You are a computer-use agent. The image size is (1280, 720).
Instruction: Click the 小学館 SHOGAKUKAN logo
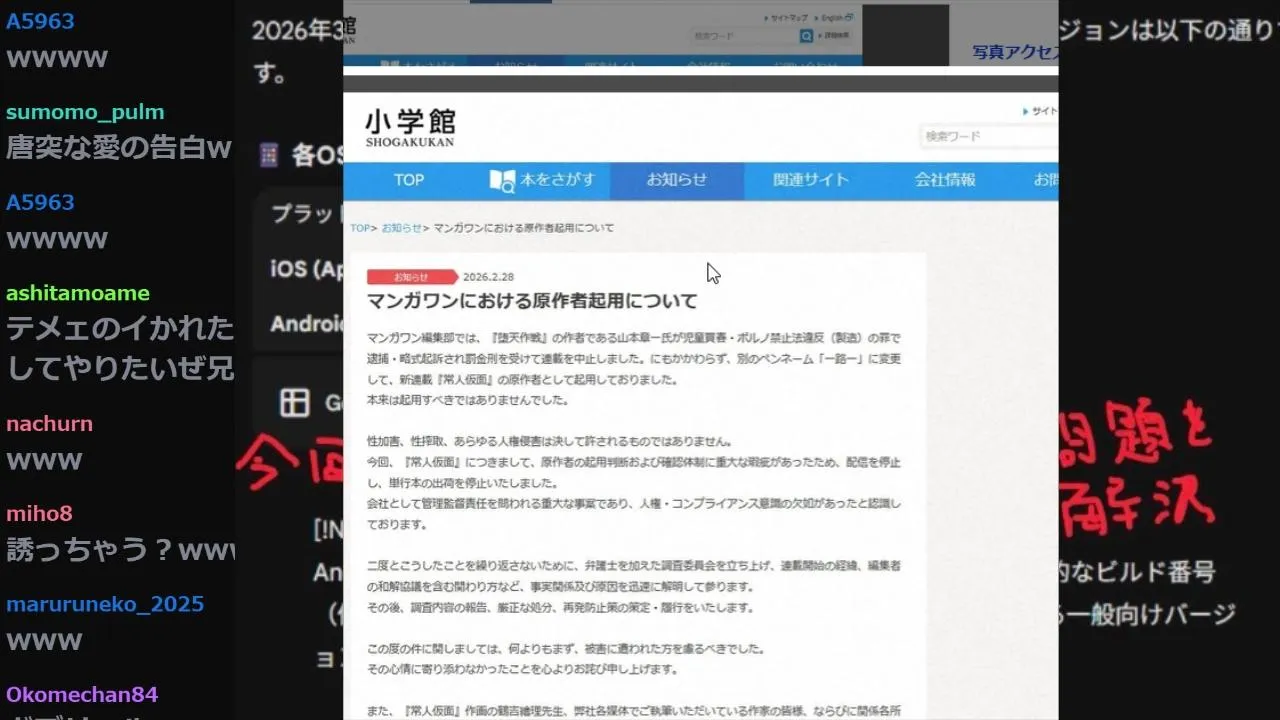pyautogui.click(x=410, y=128)
